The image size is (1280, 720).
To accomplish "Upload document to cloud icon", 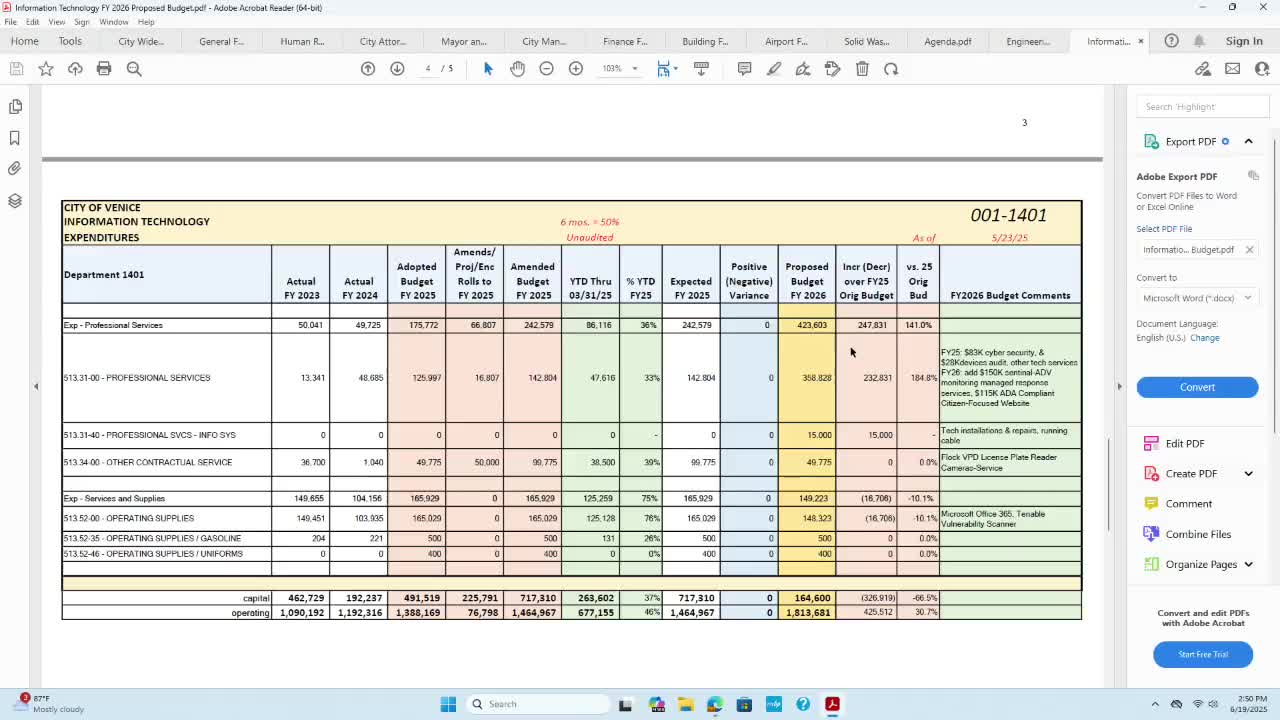I will [75, 68].
